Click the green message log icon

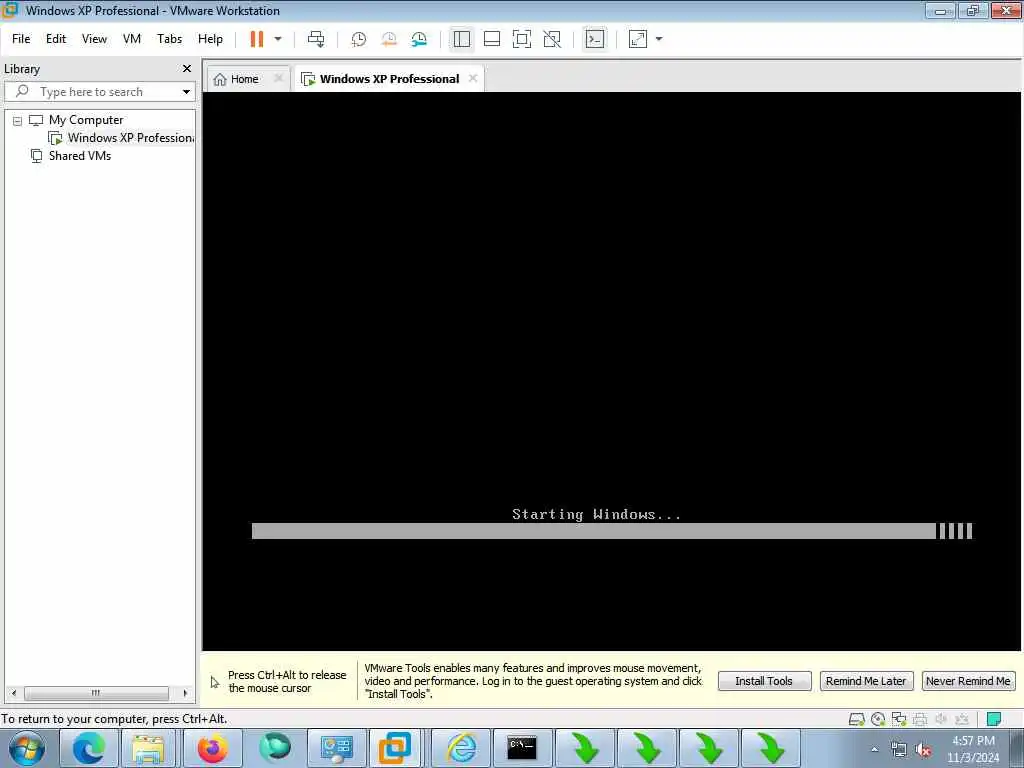(x=994, y=719)
